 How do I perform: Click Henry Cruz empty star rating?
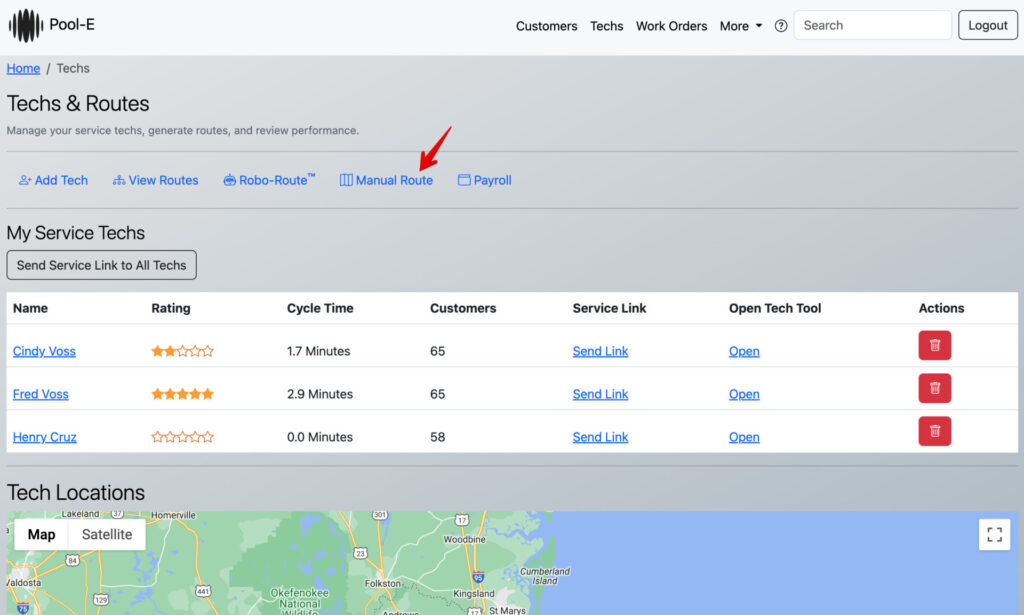click(182, 437)
